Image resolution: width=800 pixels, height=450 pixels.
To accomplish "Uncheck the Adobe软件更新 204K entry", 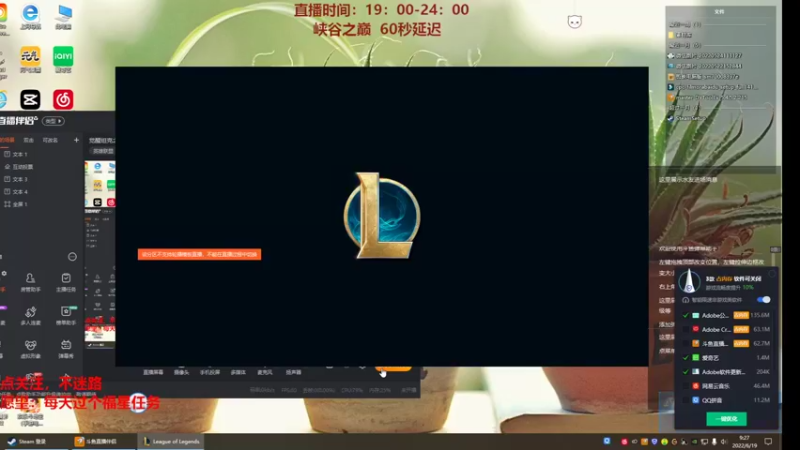I will click(686, 372).
